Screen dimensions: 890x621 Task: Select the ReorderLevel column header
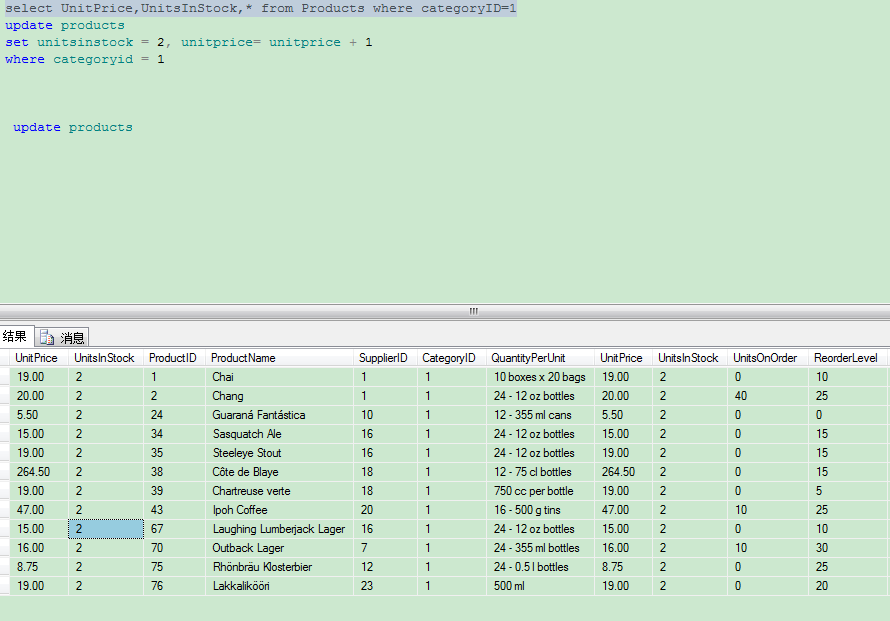pos(848,358)
